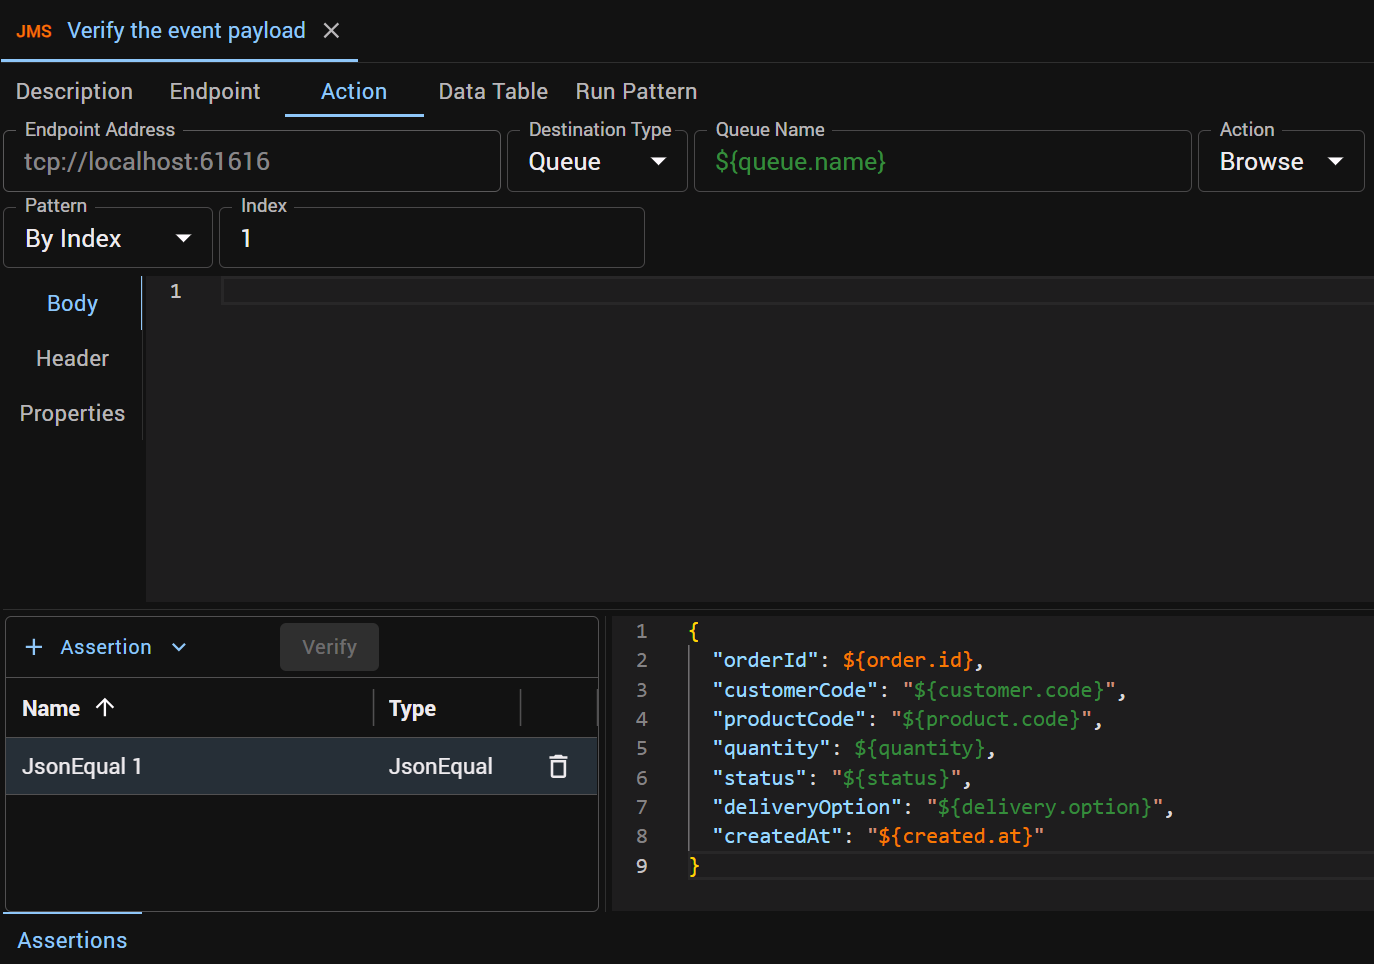The image size is (1374, 964).
Task: Click the Verify button
Action: pos(329,647)
